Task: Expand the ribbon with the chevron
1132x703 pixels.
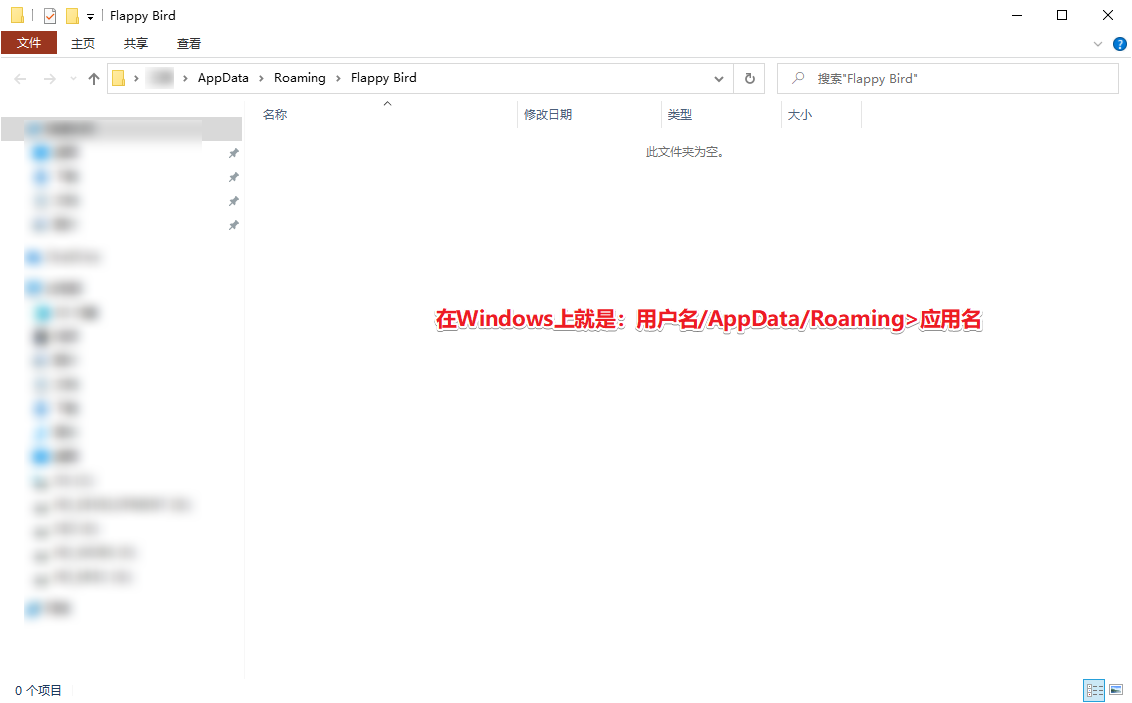Action: [x=1097, y=44]
